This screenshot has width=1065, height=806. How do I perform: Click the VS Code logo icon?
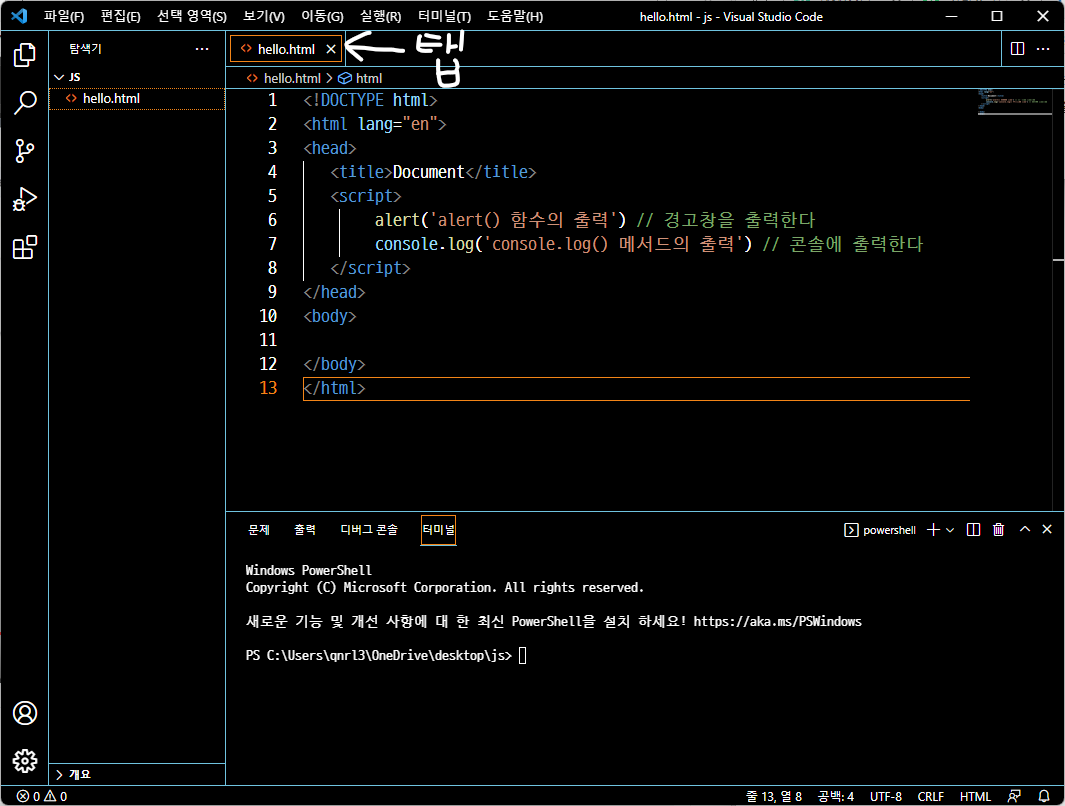19,16
